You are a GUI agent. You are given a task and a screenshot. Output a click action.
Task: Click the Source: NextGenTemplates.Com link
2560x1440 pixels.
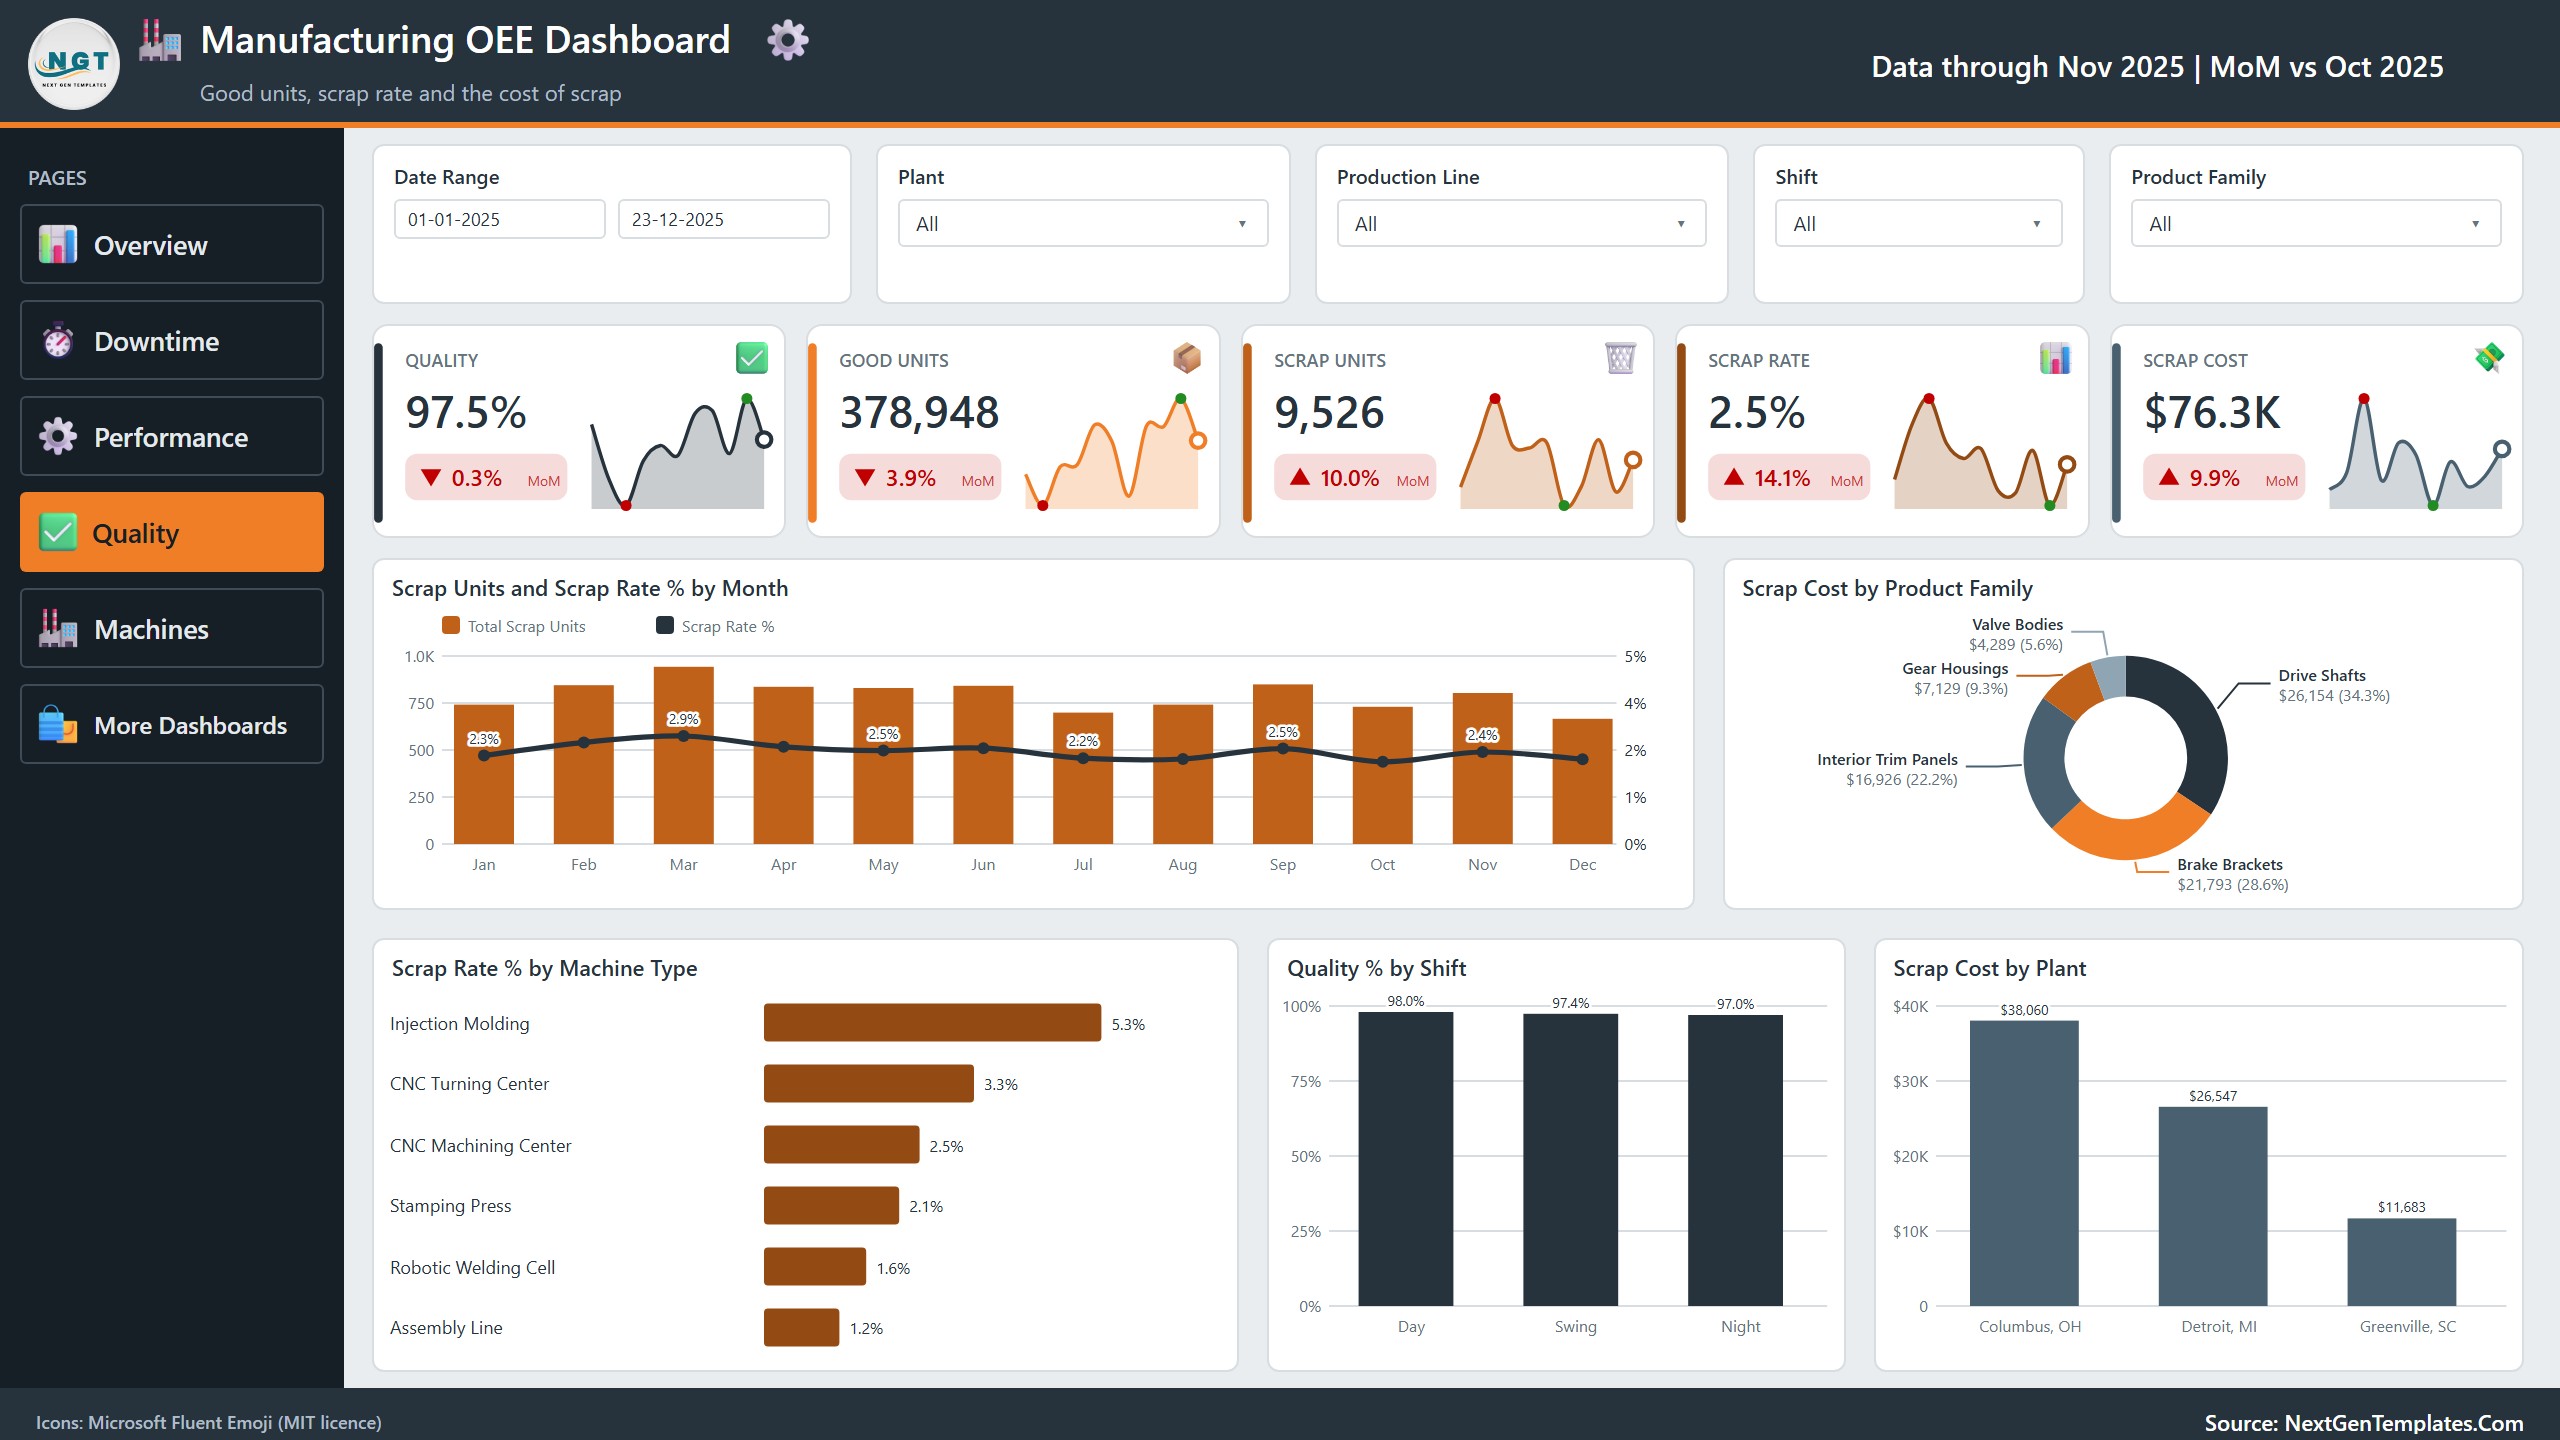click(2364, 1422)
